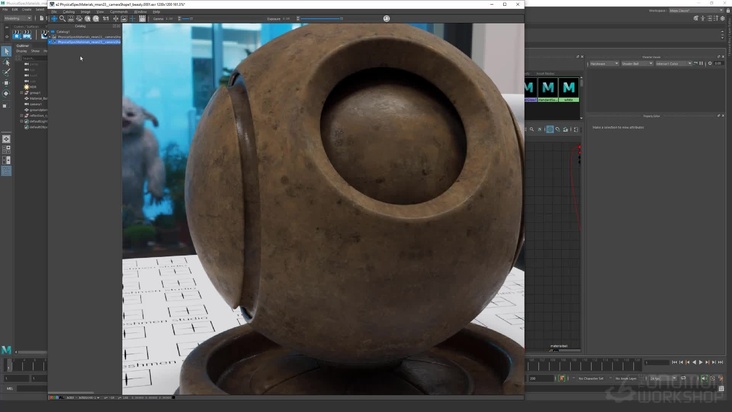Image resolution: width=732 pixels, height=412 pixels.
Task: Click the current frame field near playback controls
Action: click(x=657, y=362)
